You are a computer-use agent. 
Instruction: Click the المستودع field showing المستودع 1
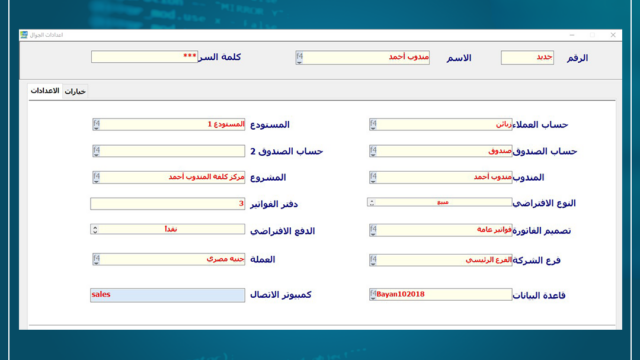coord(169,124)
